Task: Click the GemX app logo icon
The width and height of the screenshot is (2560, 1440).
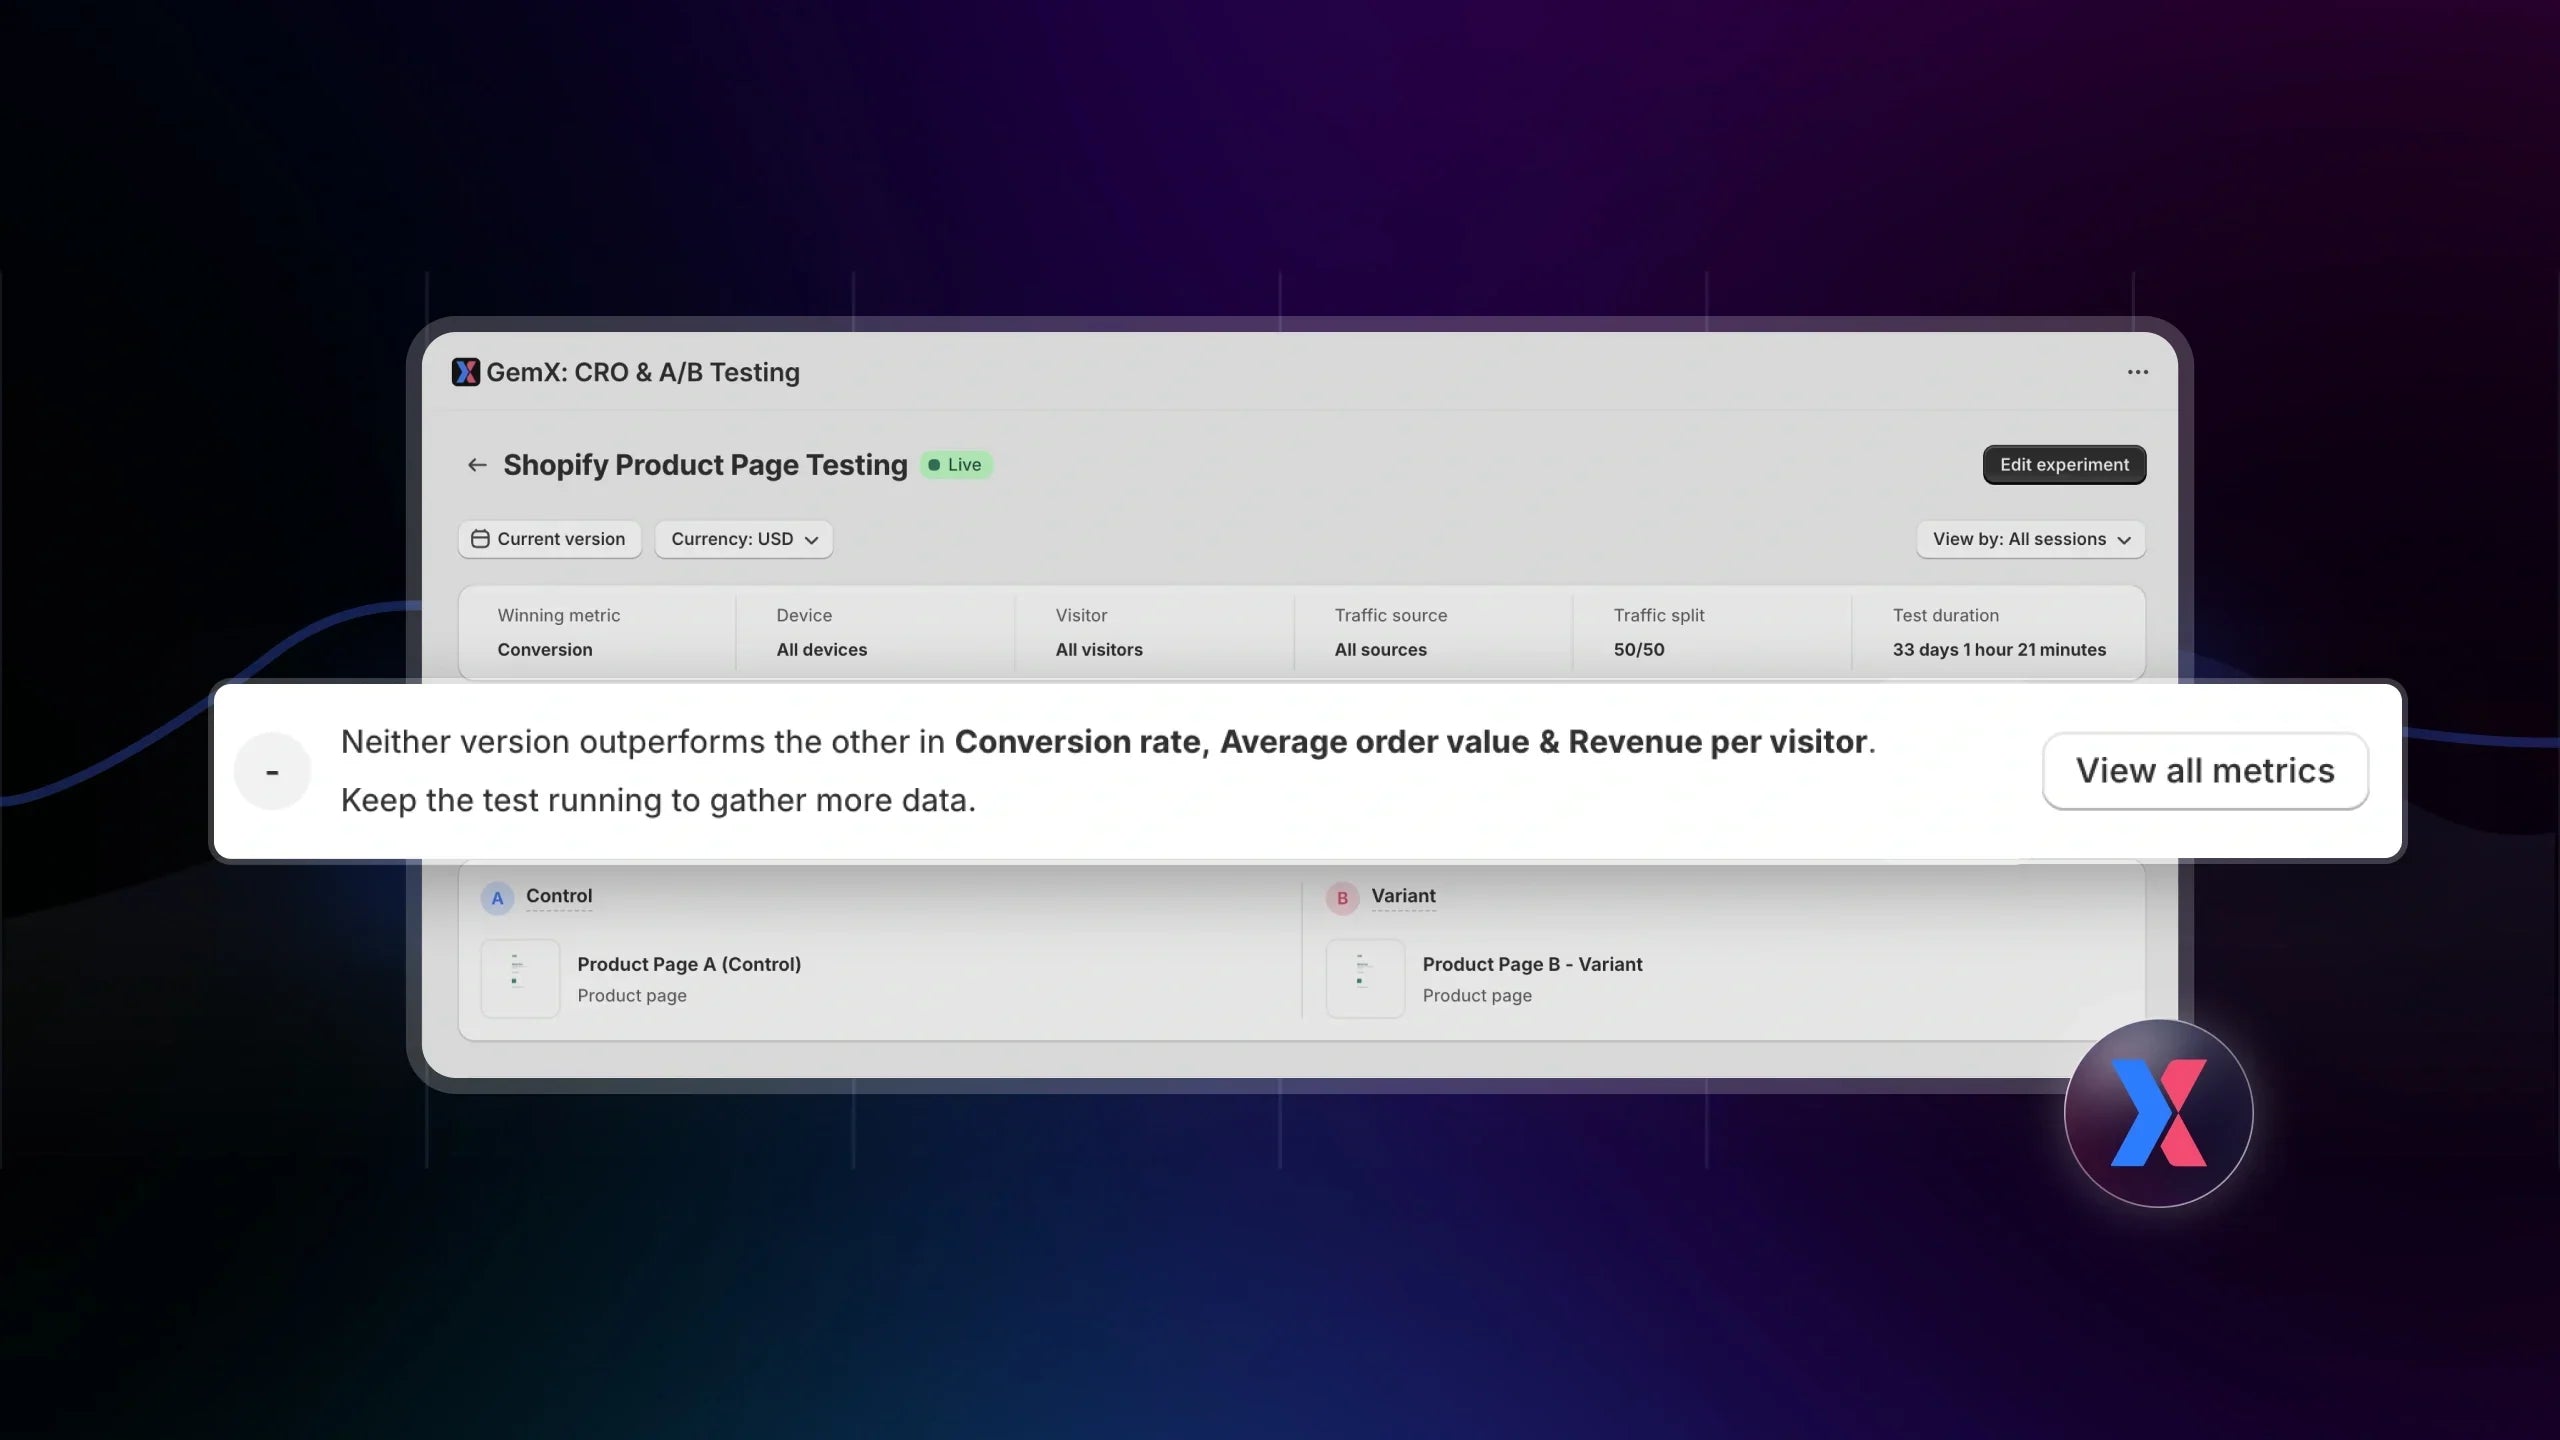Action: [x=465, y=372]
